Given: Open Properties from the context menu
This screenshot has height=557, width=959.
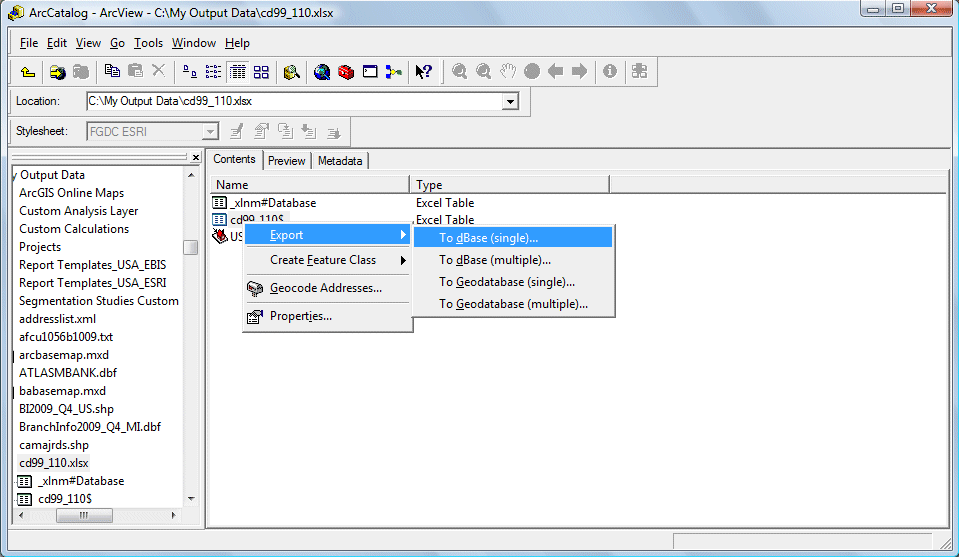Looking at the screenshot, I should point(327,316).
